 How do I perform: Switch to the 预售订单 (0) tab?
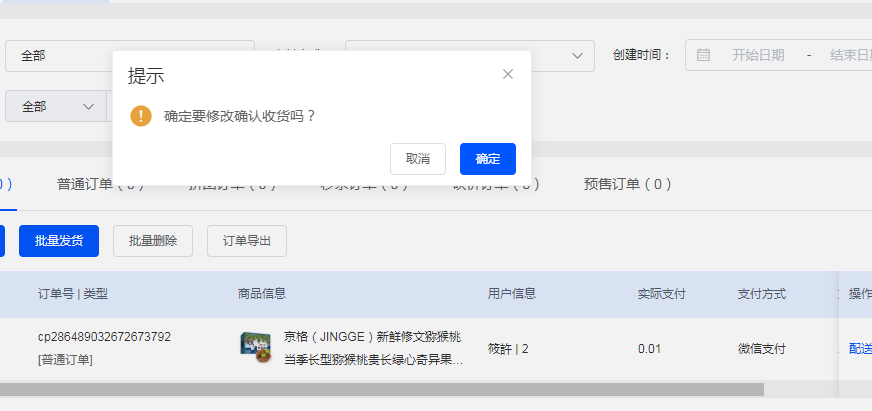click(x=627, y=184)
